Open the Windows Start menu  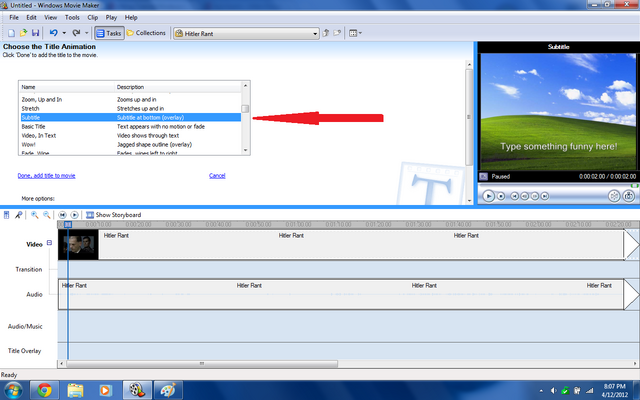pos(13,391)
